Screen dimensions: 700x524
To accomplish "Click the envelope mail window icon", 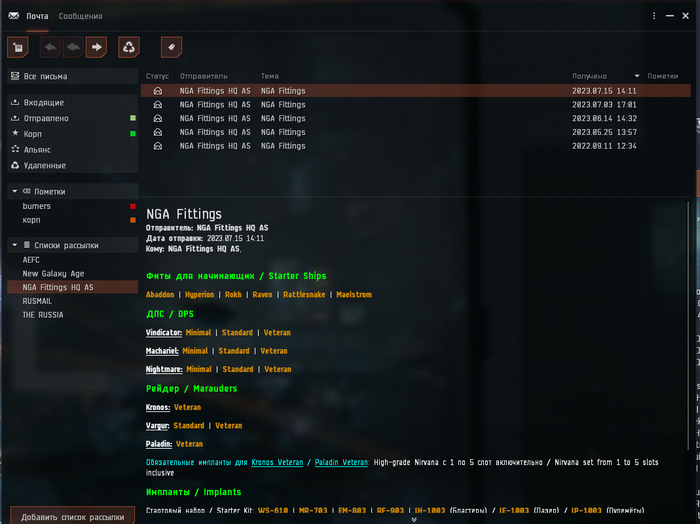I will [14, 16].
